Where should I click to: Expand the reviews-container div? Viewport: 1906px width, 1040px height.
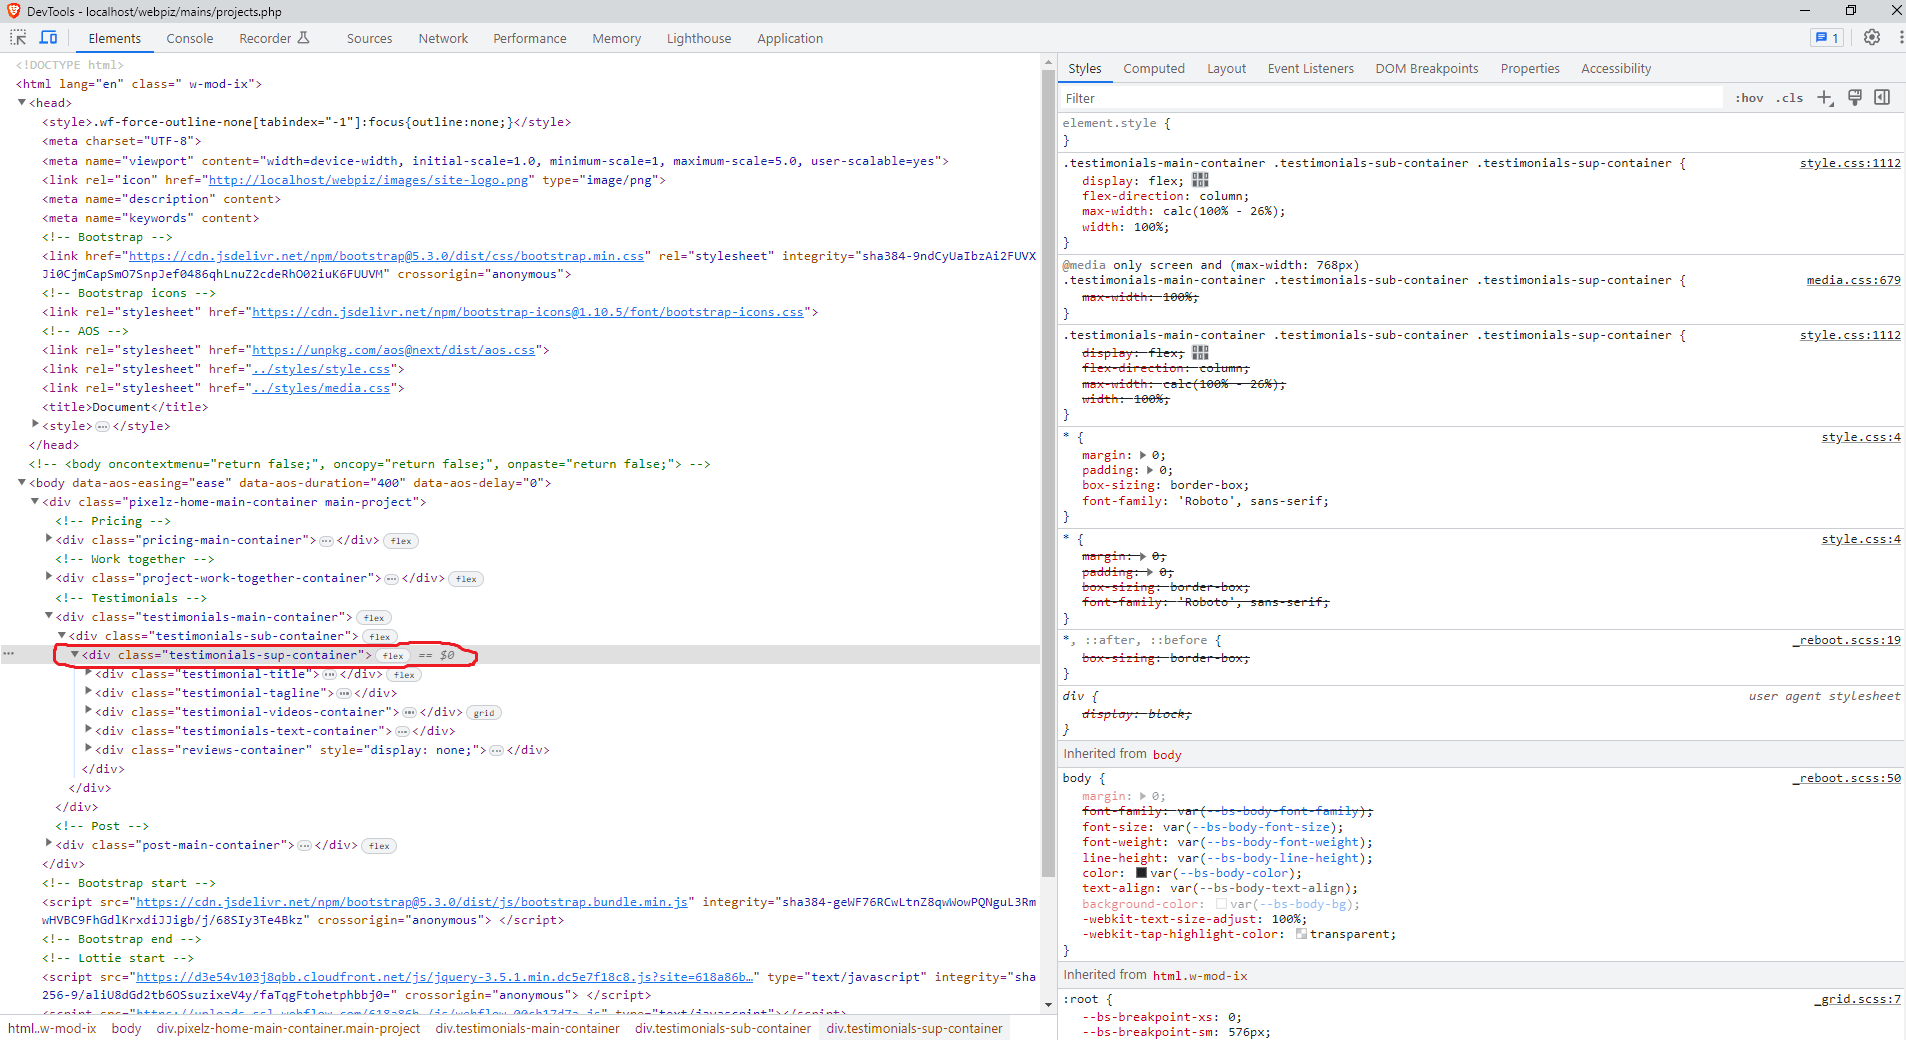(88, 749)
